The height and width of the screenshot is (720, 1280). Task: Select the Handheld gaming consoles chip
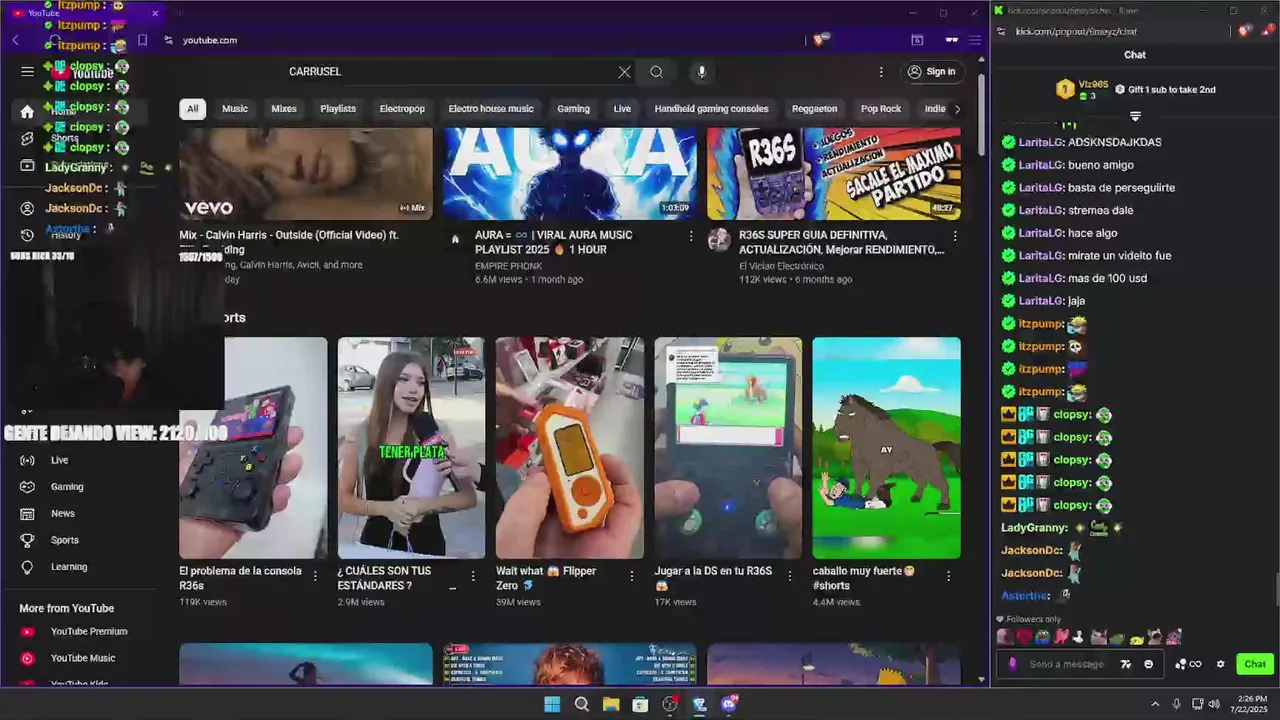pyautogui.click(x=711, y=109)
